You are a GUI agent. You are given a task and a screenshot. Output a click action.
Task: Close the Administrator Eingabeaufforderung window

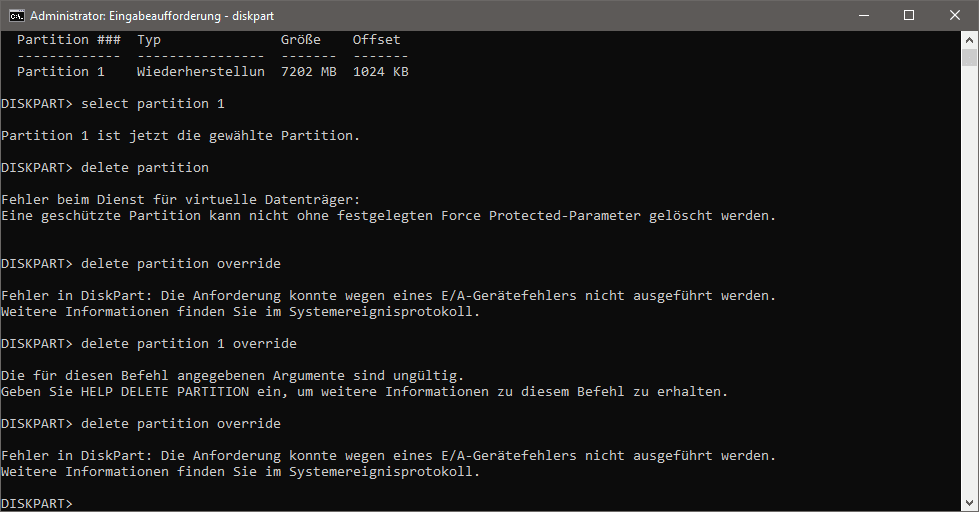(955, 16)
